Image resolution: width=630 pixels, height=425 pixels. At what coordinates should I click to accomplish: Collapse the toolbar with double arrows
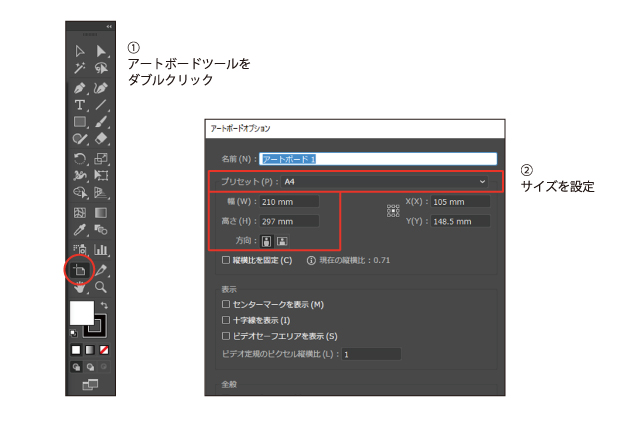tap(109, 27)
